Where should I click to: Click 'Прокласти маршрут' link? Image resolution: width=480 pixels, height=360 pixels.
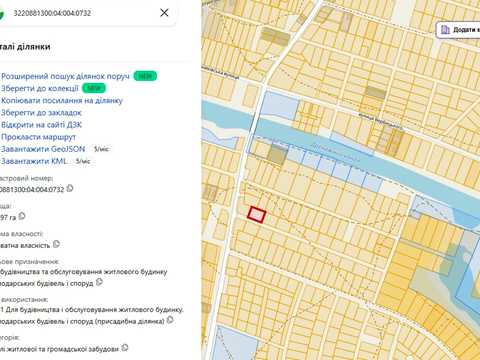point(38,137)
